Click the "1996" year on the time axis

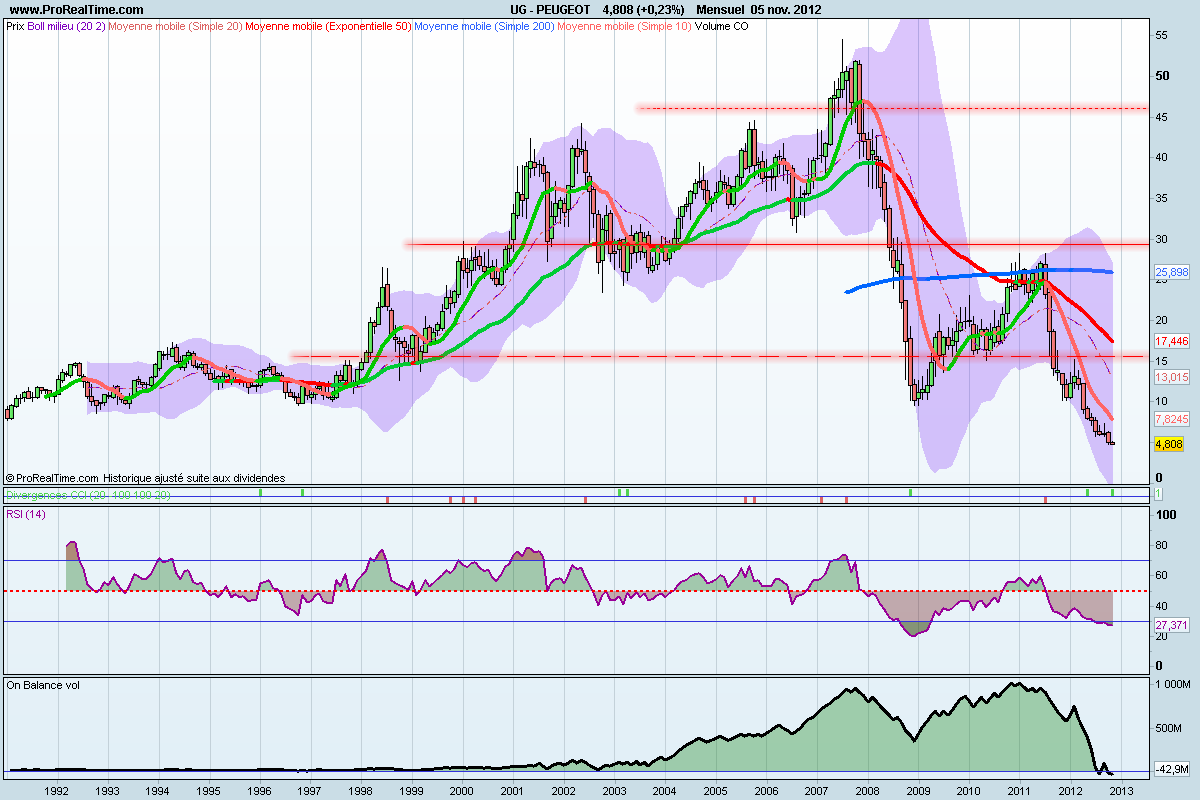pos(260,789)
